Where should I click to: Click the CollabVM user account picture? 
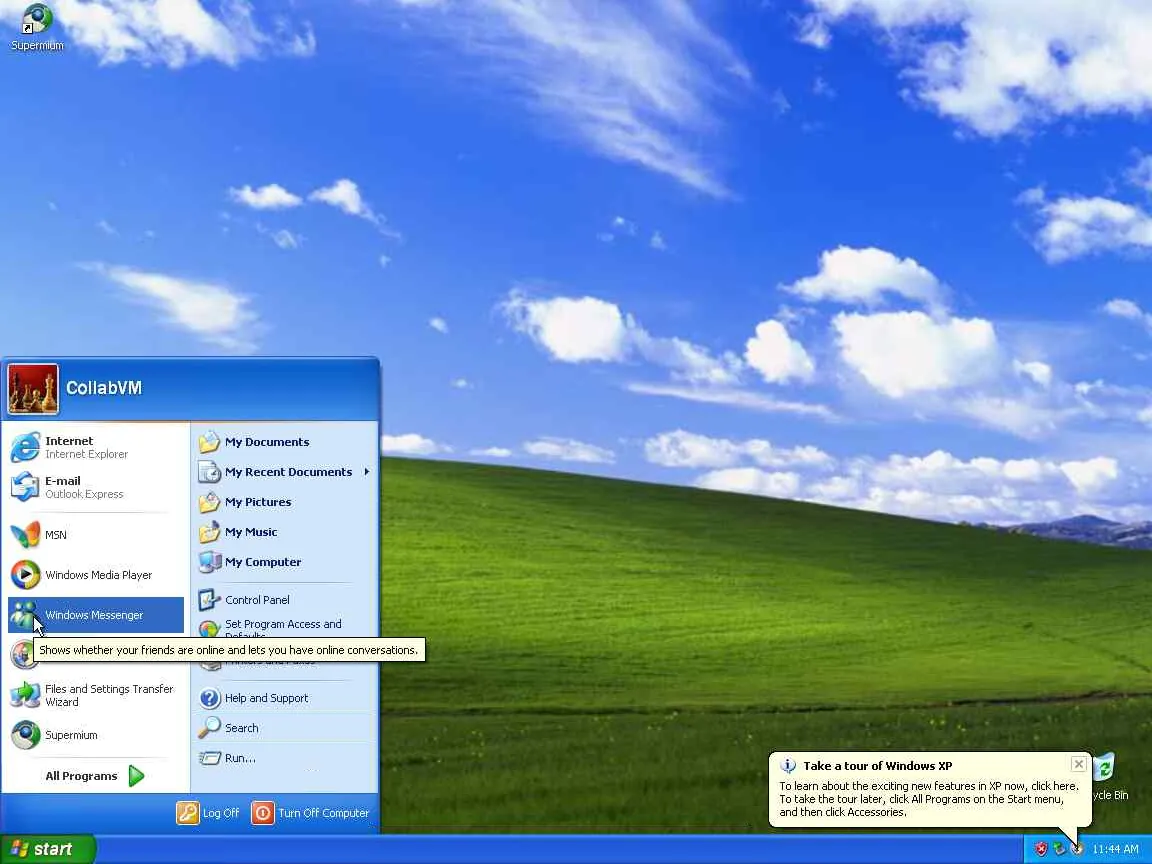point(33,389)
